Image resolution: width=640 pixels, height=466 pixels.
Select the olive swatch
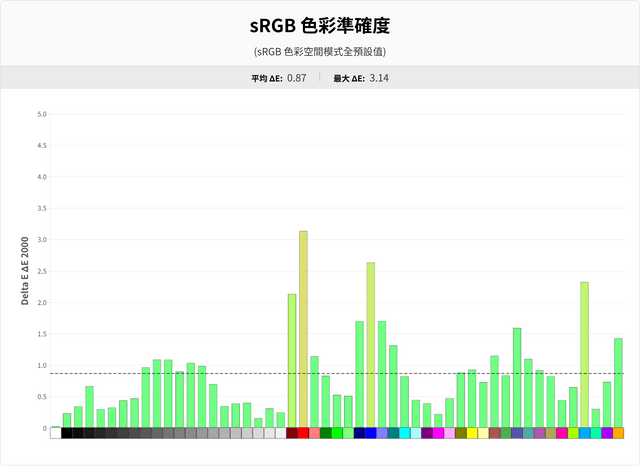(461, 433)
